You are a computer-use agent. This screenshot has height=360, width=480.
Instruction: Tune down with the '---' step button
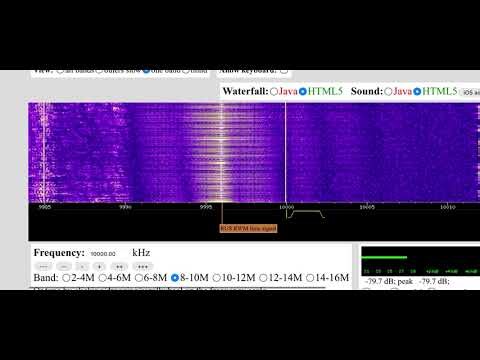coord(44,266)
